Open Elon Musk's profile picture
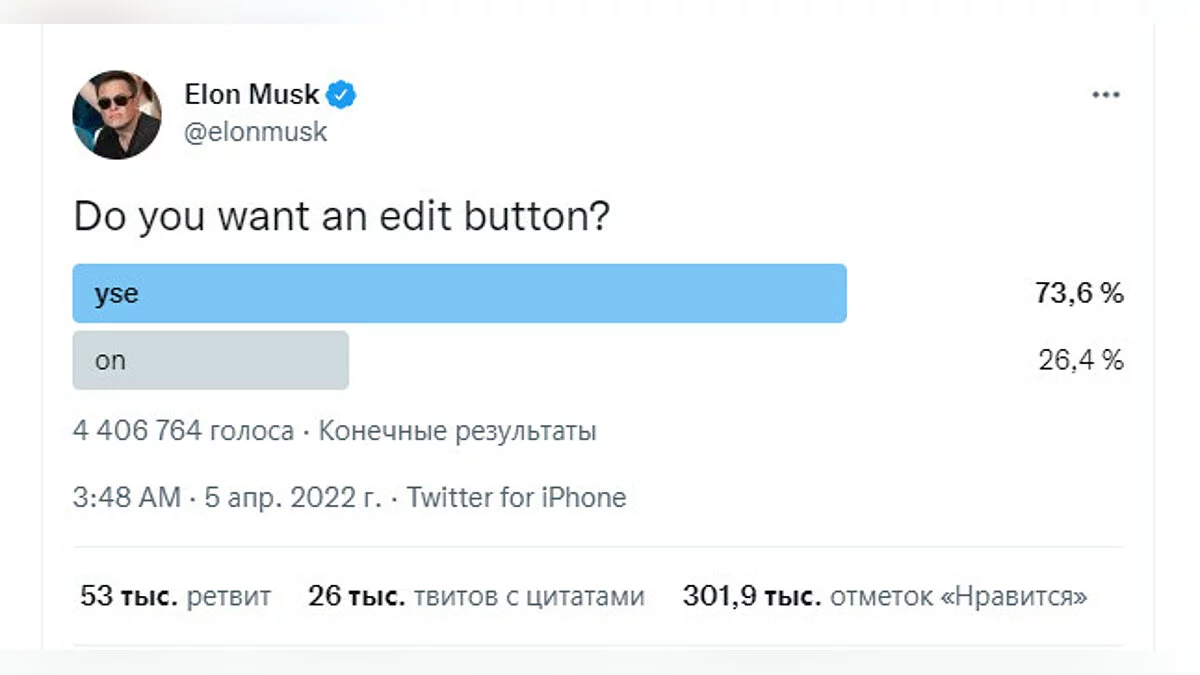The width and height of the screenshot is (1200, 675). (117, 115)
